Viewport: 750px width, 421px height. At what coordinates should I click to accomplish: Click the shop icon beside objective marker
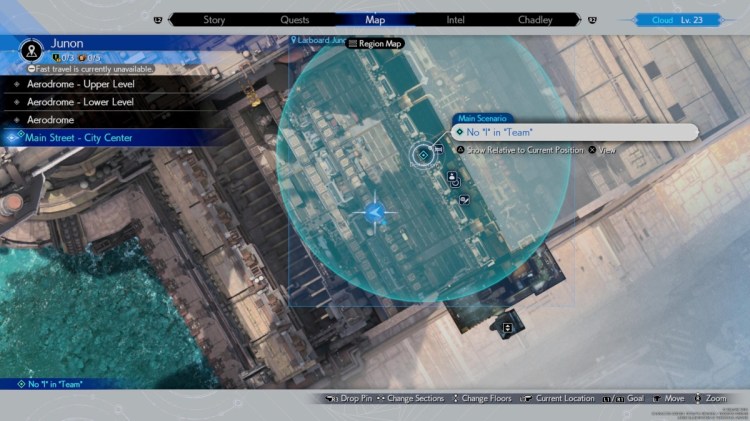coord(439,148)
